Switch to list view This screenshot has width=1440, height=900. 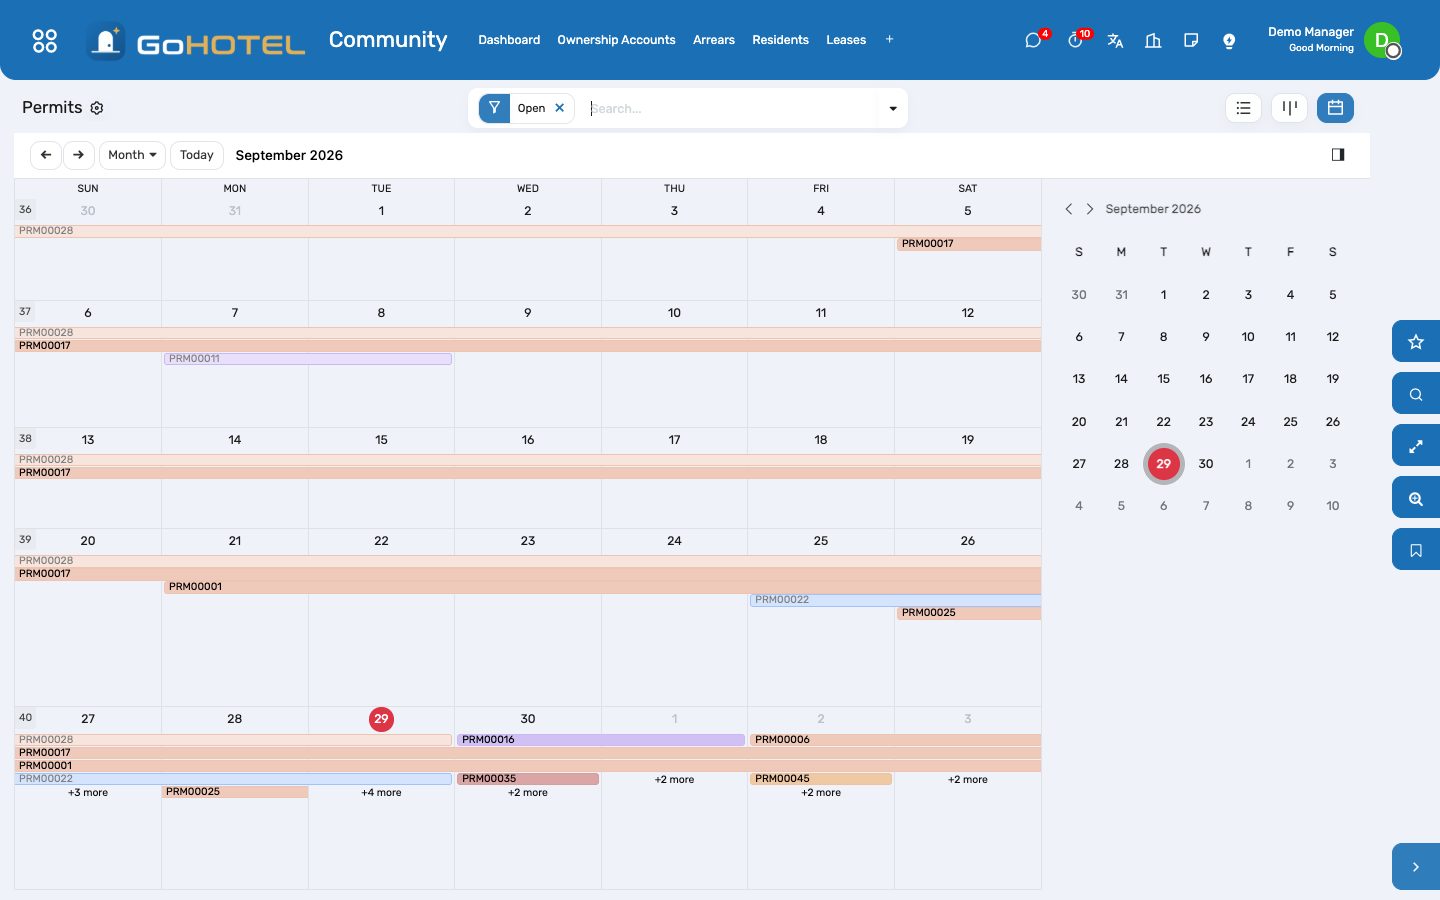pyautogui.click(x=1243, y=108)
